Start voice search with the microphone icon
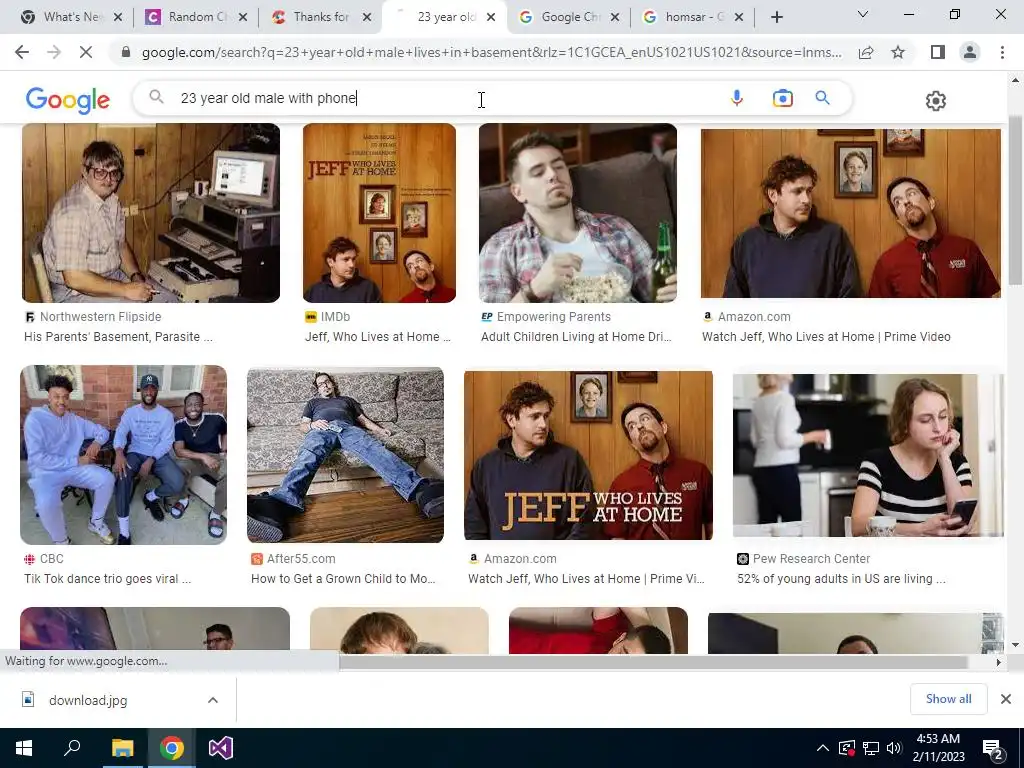The height and width of the screenshot is (768, 1024). pos(737,98)
